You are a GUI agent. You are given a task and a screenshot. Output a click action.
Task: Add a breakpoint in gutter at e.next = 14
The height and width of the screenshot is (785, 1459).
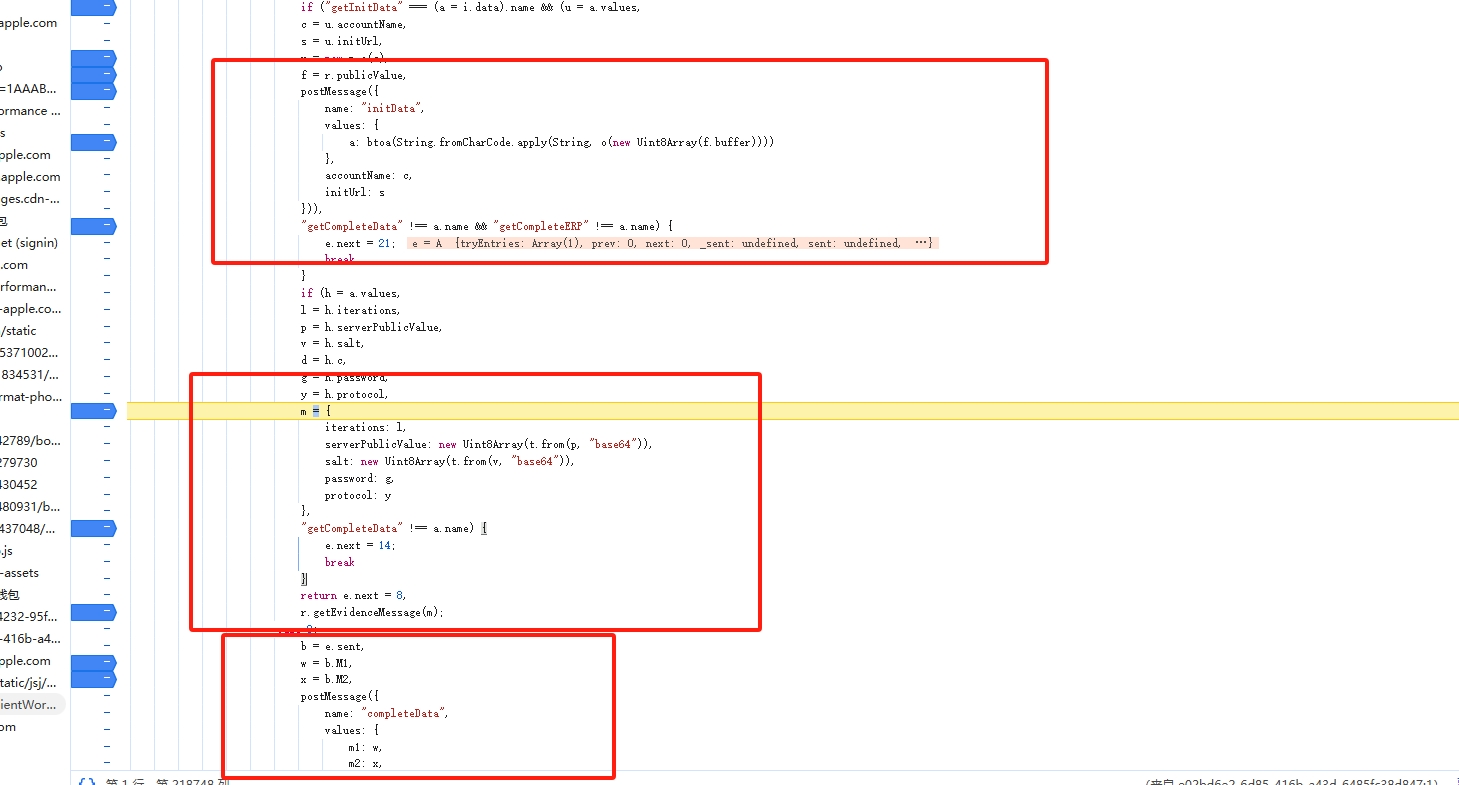(106, 545)
